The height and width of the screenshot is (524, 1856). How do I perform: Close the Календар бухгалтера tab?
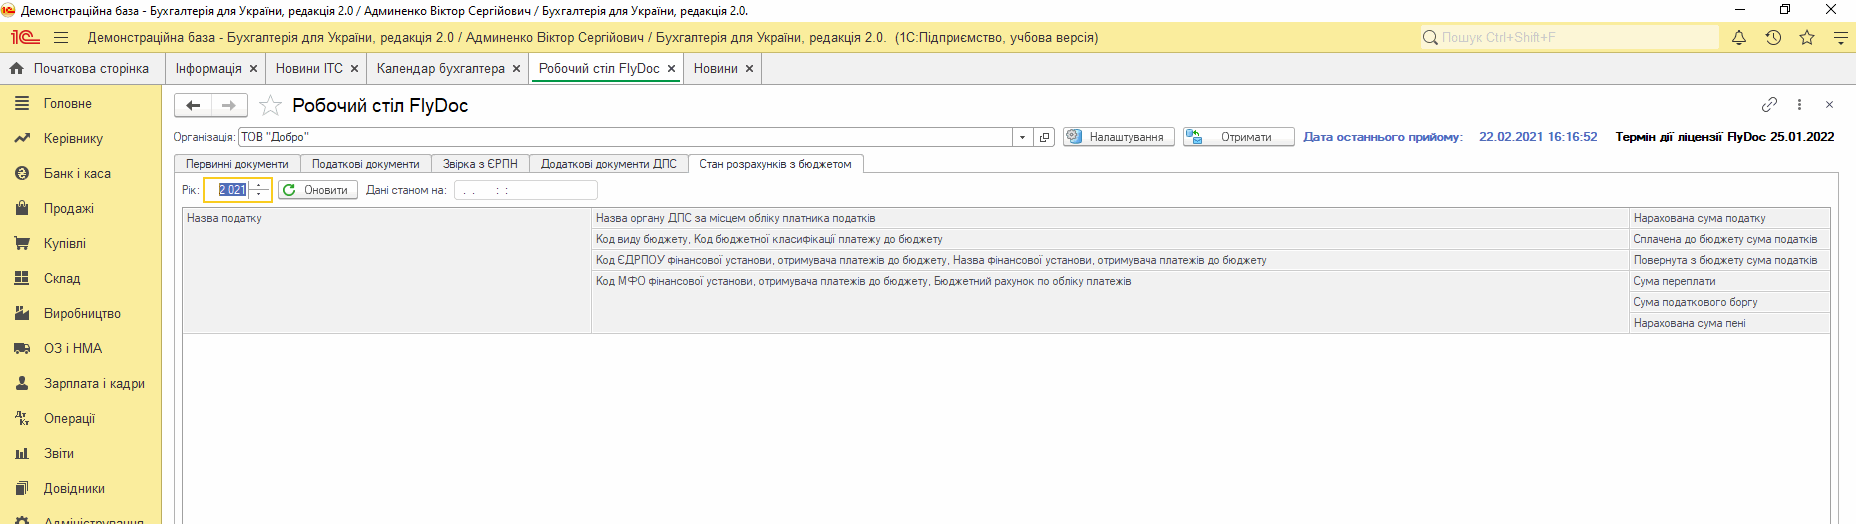click(x=516, y=69)
